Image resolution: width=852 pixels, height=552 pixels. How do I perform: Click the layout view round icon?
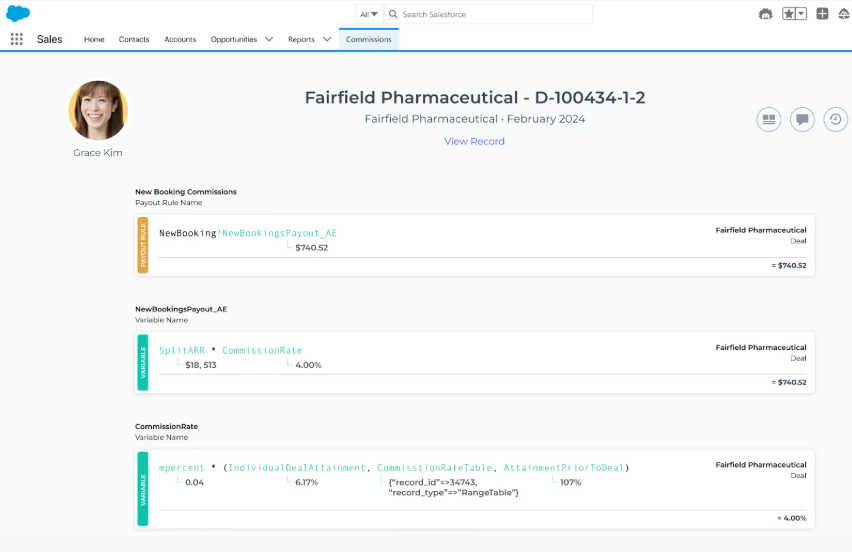[769, 120]
